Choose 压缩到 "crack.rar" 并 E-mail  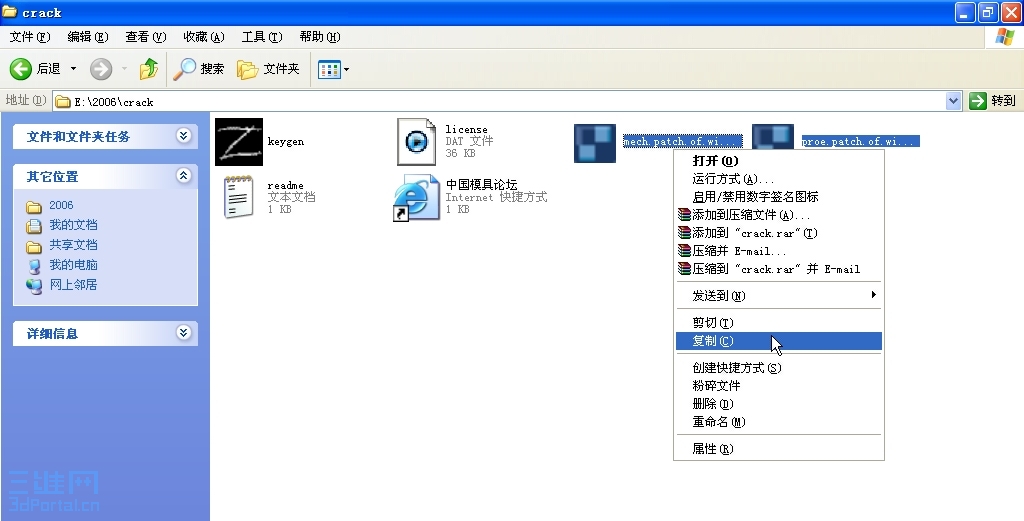778,269
